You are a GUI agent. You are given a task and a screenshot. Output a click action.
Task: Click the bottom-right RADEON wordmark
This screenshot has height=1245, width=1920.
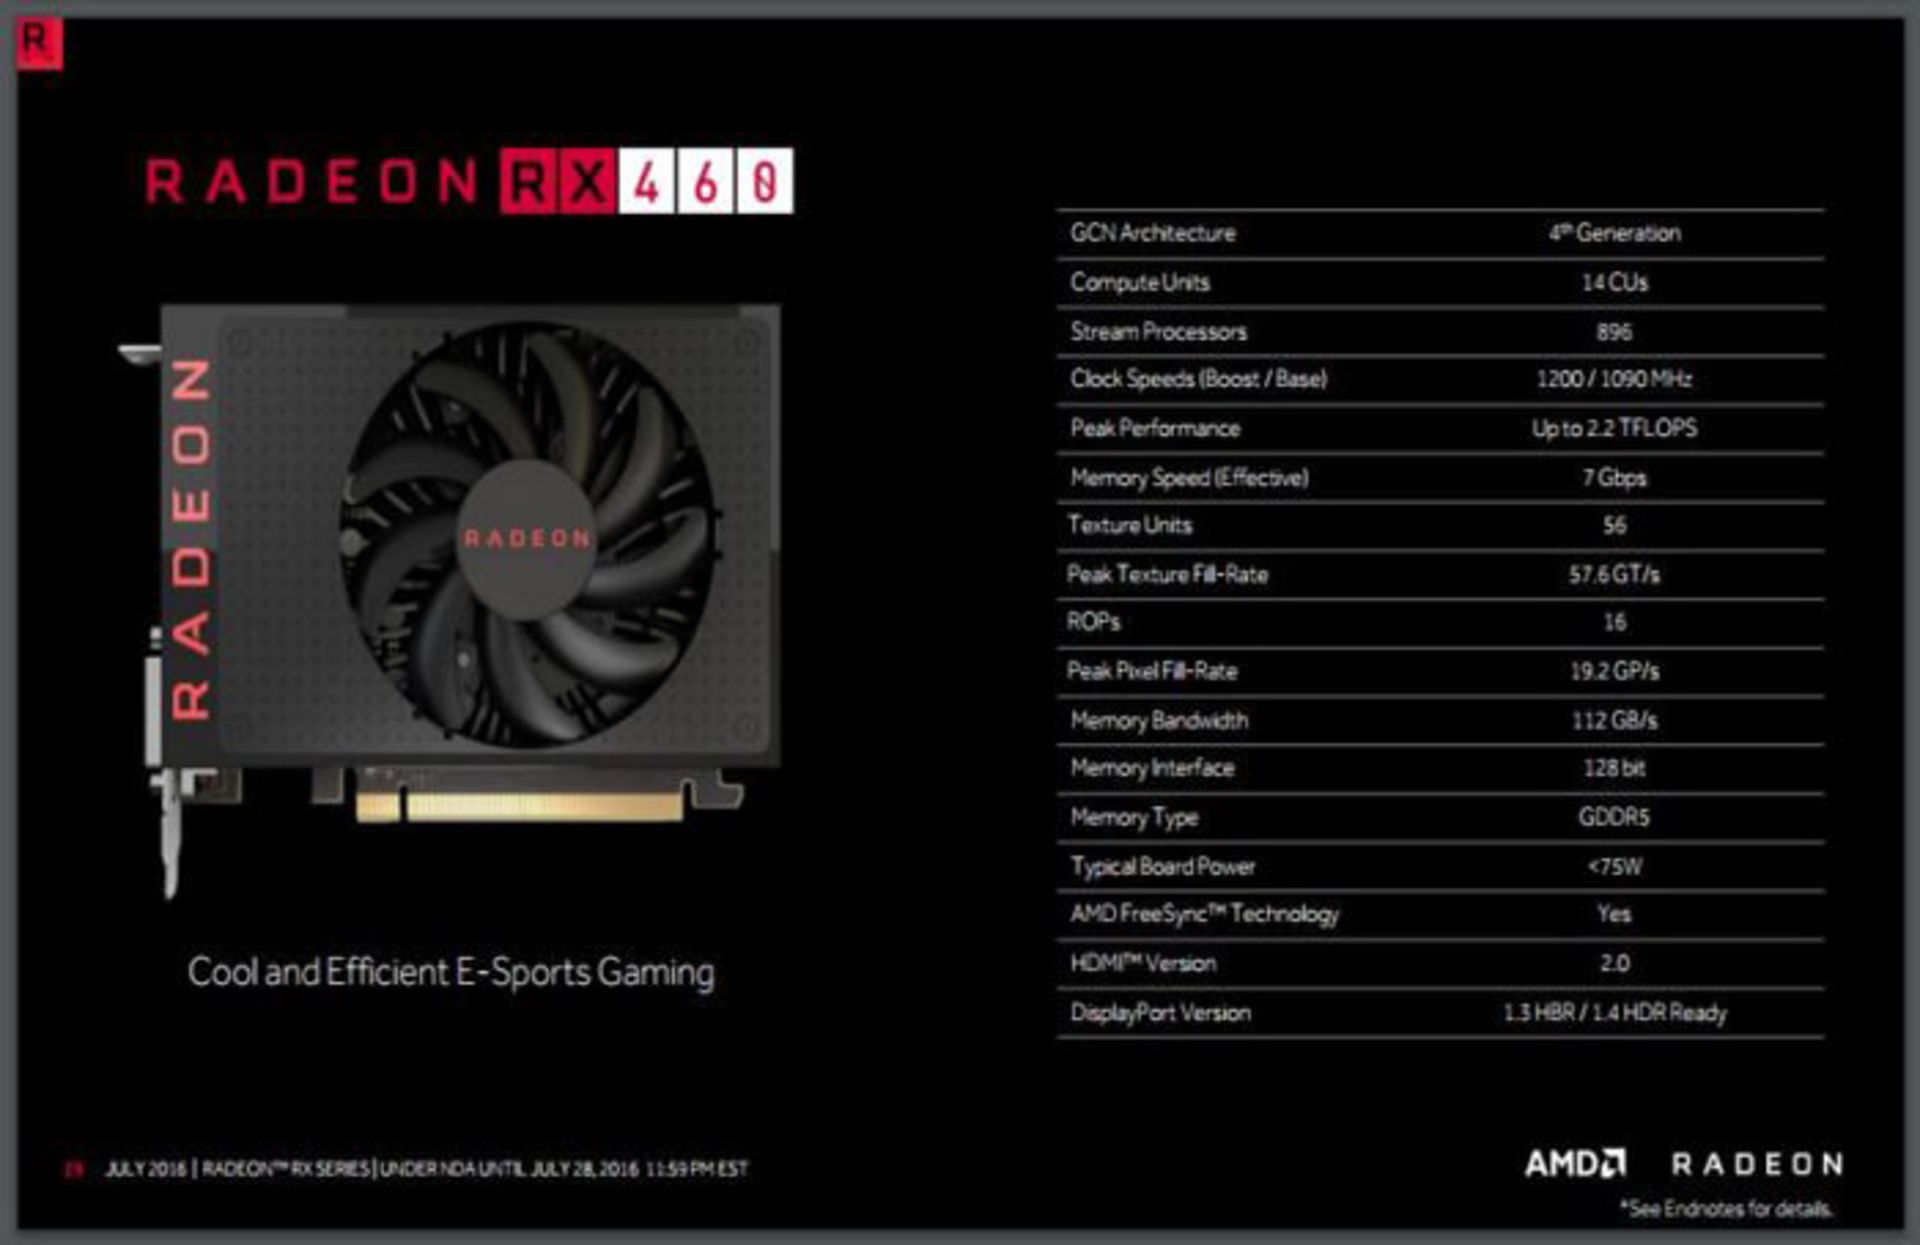click(x=1757, y=1164)
